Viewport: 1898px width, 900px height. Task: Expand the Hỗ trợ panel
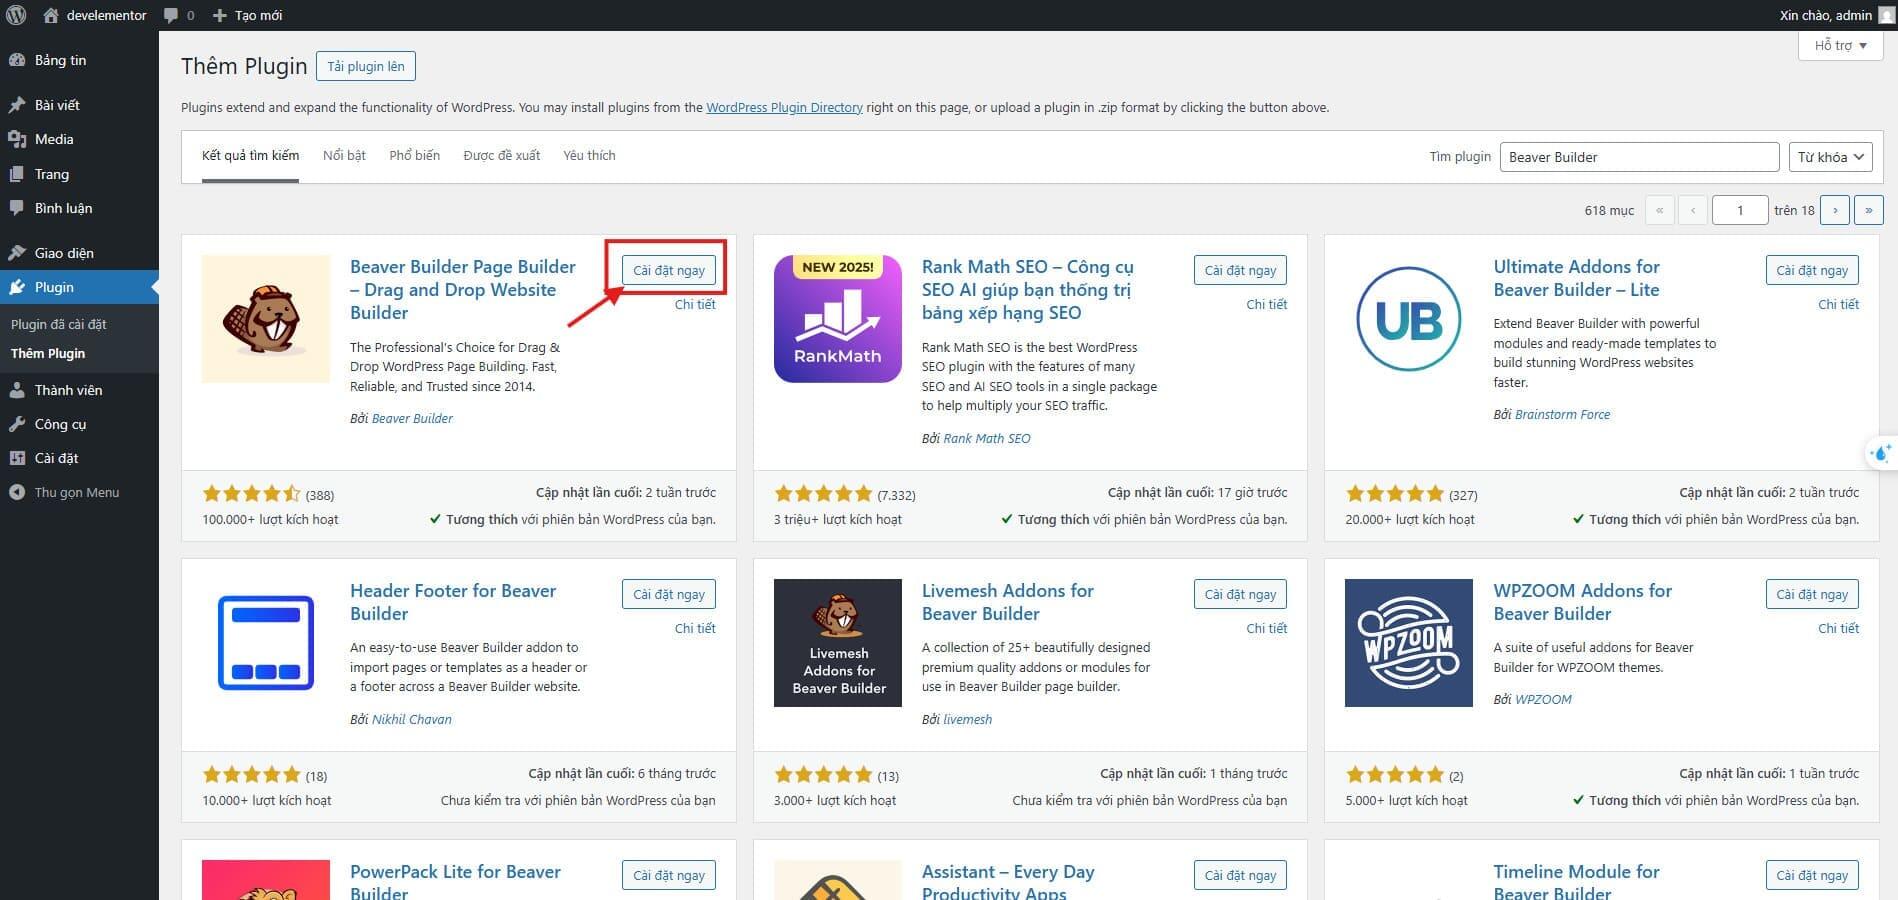(x=1839, y=45)
